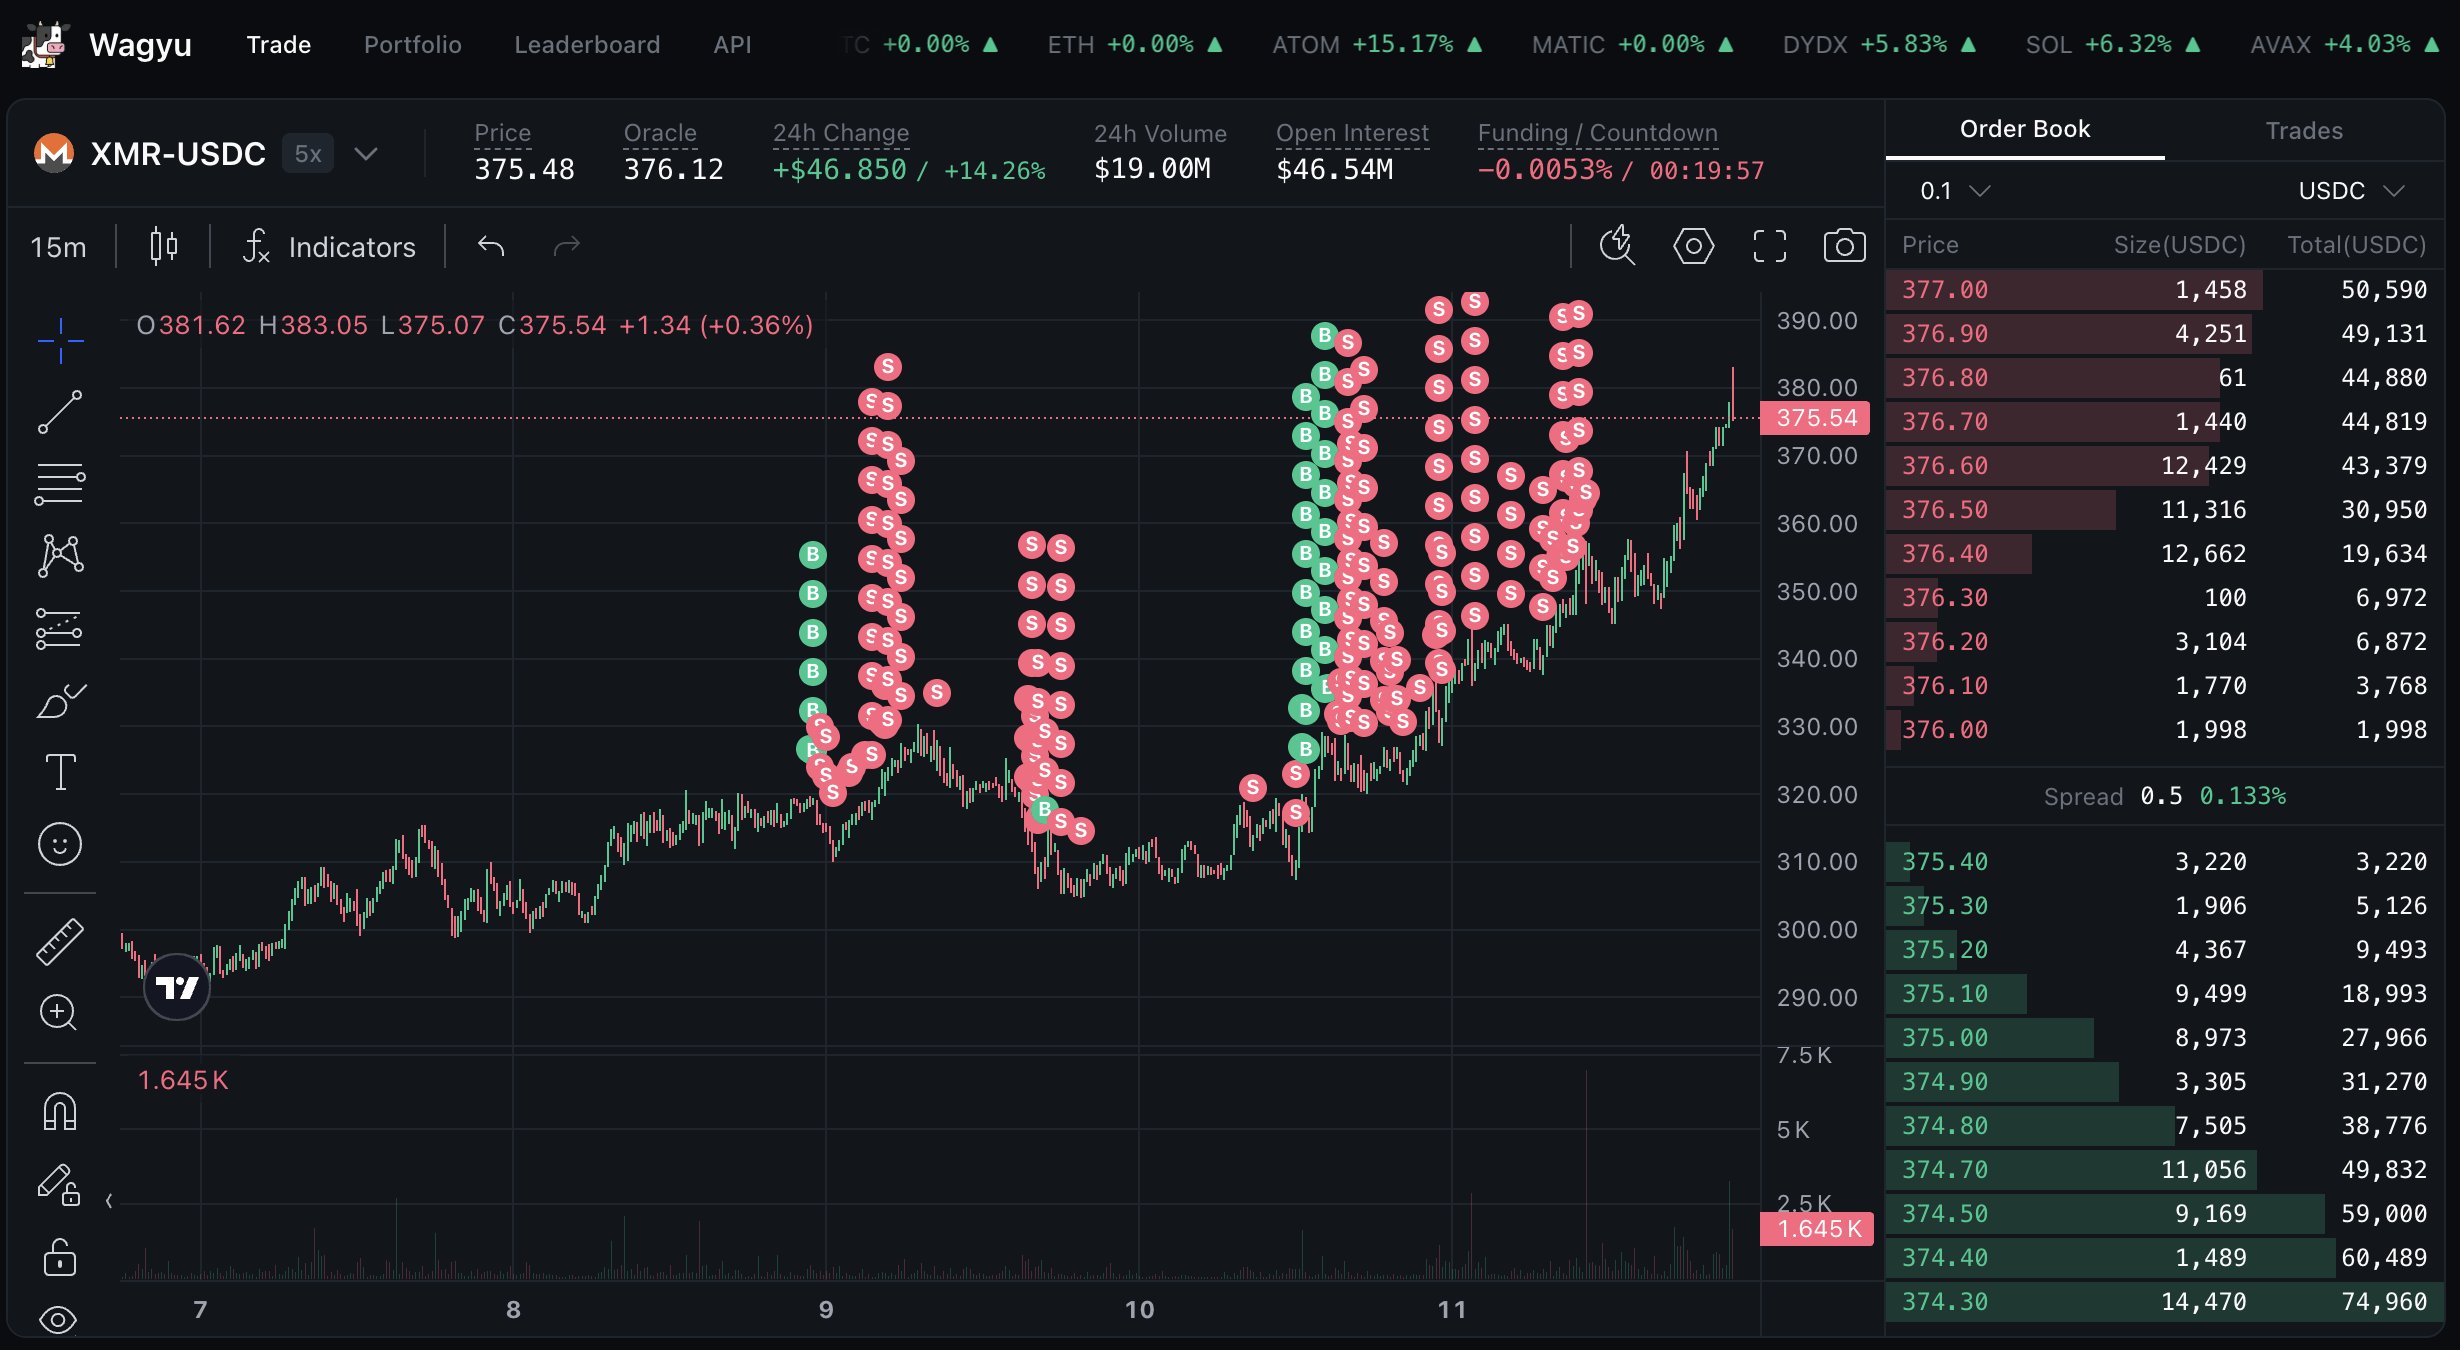
Task: Open the forecasting position tool
Action: coord(60,629)
